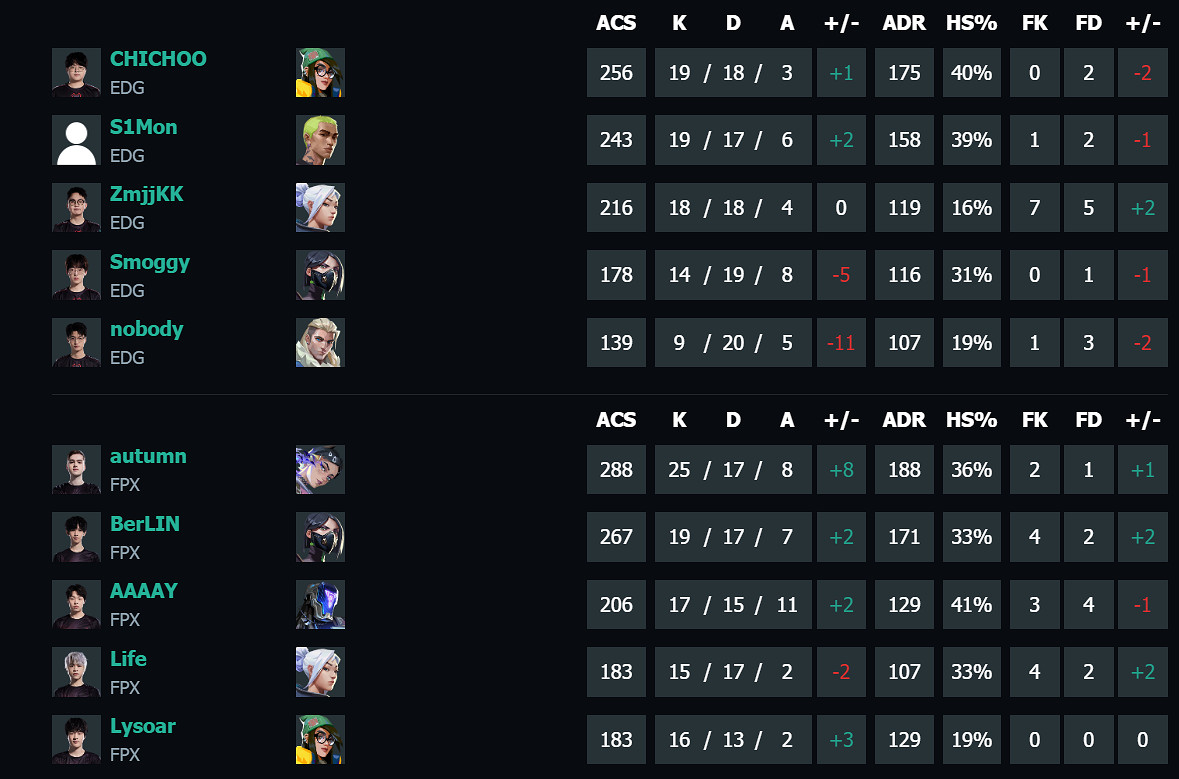This screenshot has width=1179, height=779.
Task: Click Lysoar's Killjoy agent icon
Action: pyautogui.click(x=320, y=739)
